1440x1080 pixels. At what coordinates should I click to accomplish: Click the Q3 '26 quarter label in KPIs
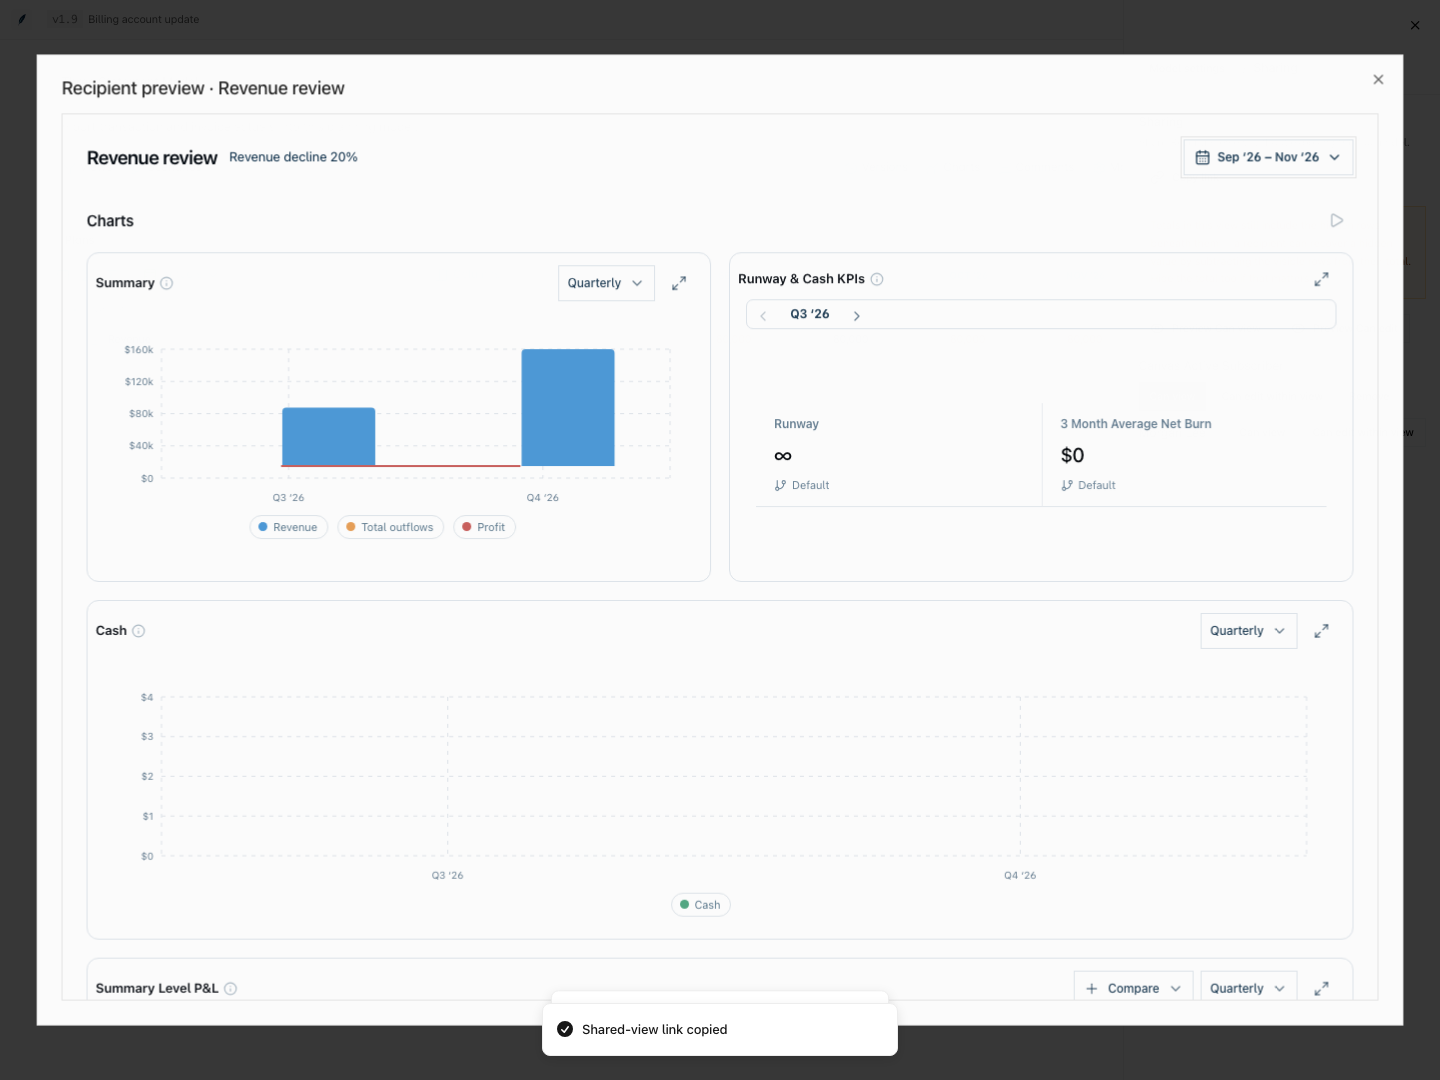tap(810, 314)
